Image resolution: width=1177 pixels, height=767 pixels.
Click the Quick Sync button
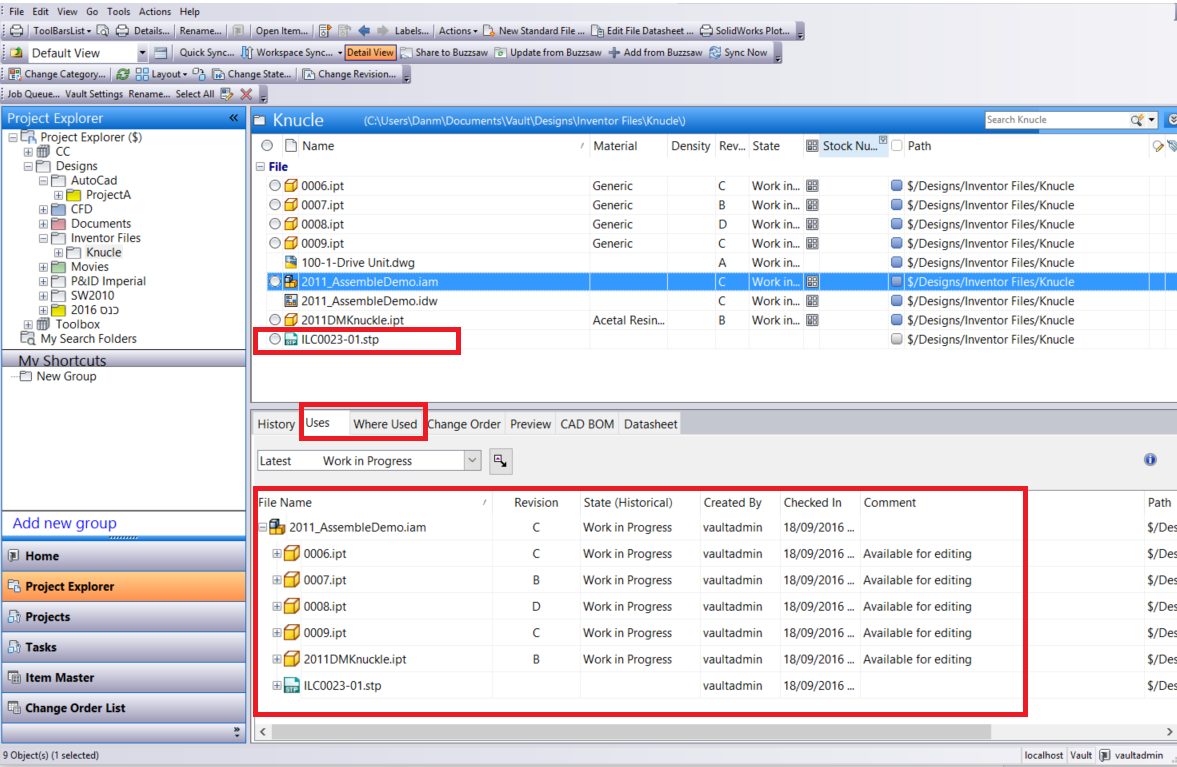coord(206,53)
